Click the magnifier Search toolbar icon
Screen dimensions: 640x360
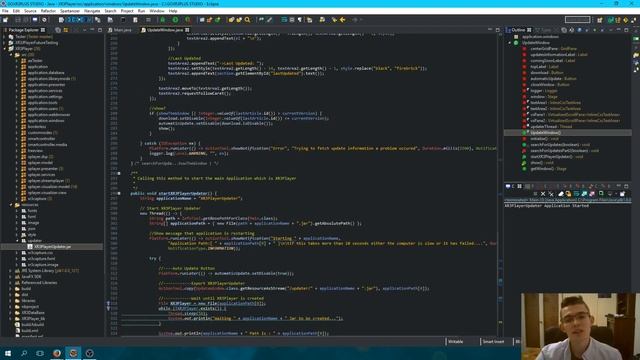pyautogui.click(x=247, y=20)
